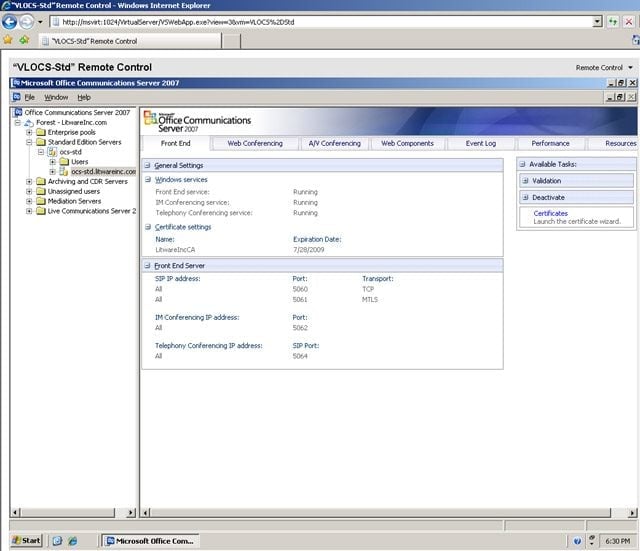
Task: Open the File menu
Action: [x=29, y=97]
